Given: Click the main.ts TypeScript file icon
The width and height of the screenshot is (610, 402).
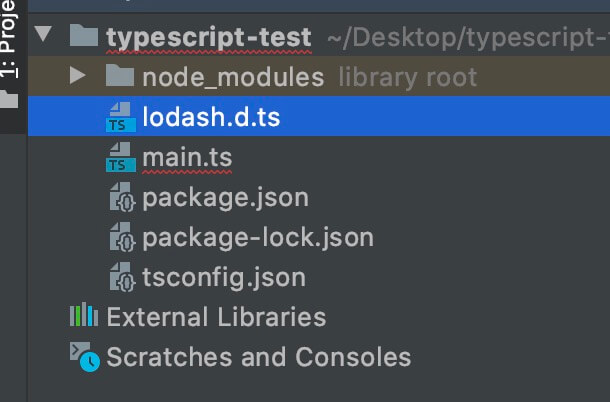Looking at the screenshot, I should [120, 157].
